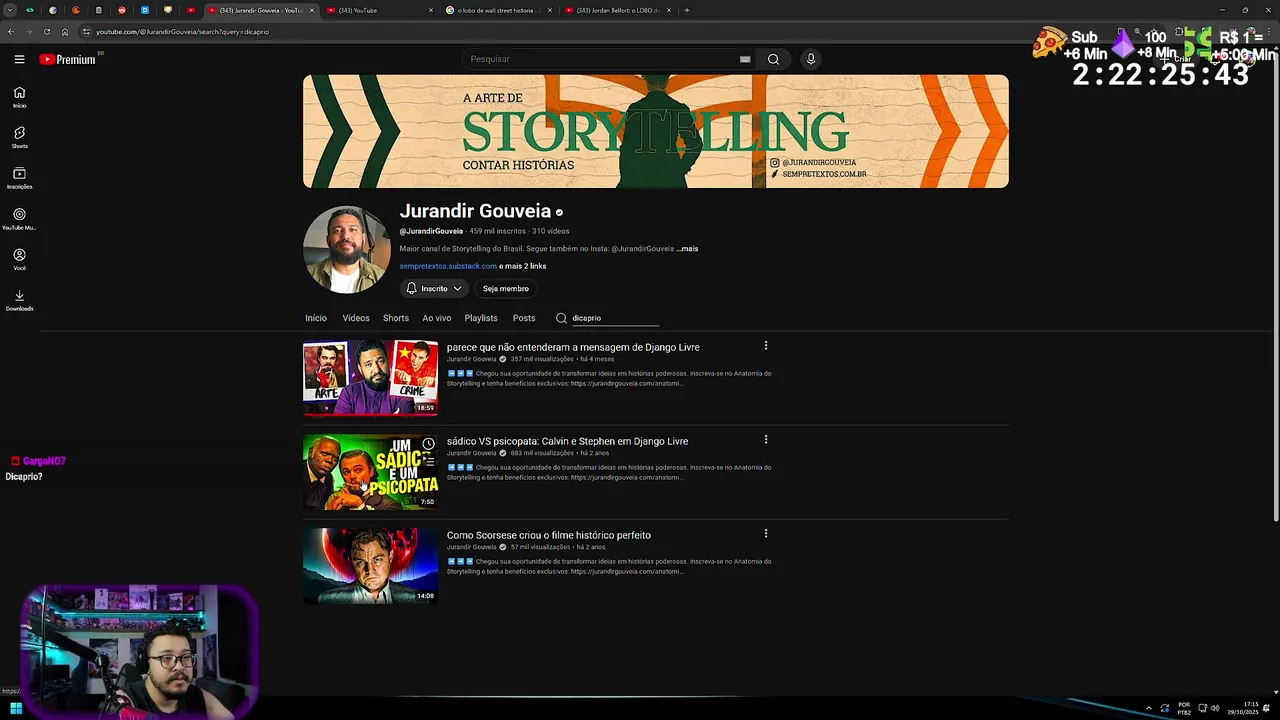Click Jurandir Gouveia name under Scorsese video
Image resolution: width=1280 pixels, height=720 pixels.
(471, 547)
